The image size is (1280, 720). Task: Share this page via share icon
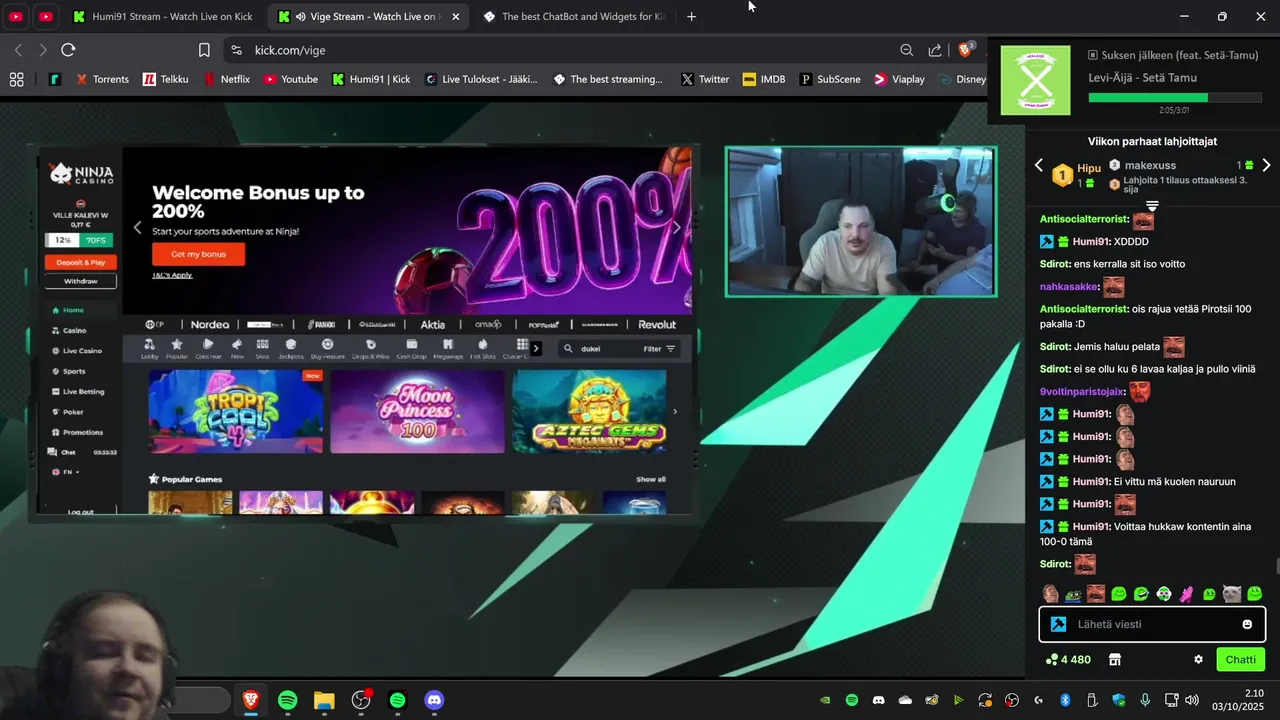[935, 50]
